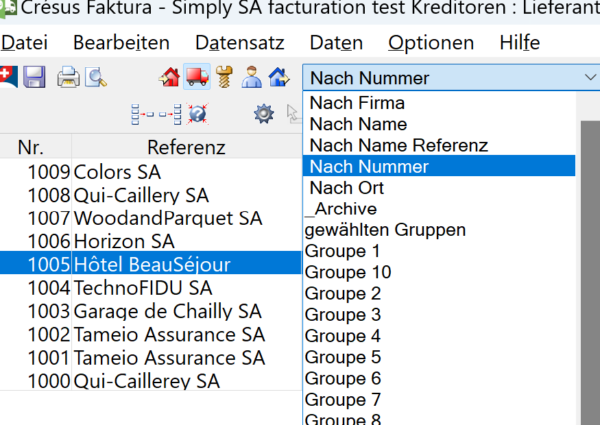Viewport: 600px width, 425px height.
Task: Open settings gear icon in toolbar
Action: [x=264, y=114]
